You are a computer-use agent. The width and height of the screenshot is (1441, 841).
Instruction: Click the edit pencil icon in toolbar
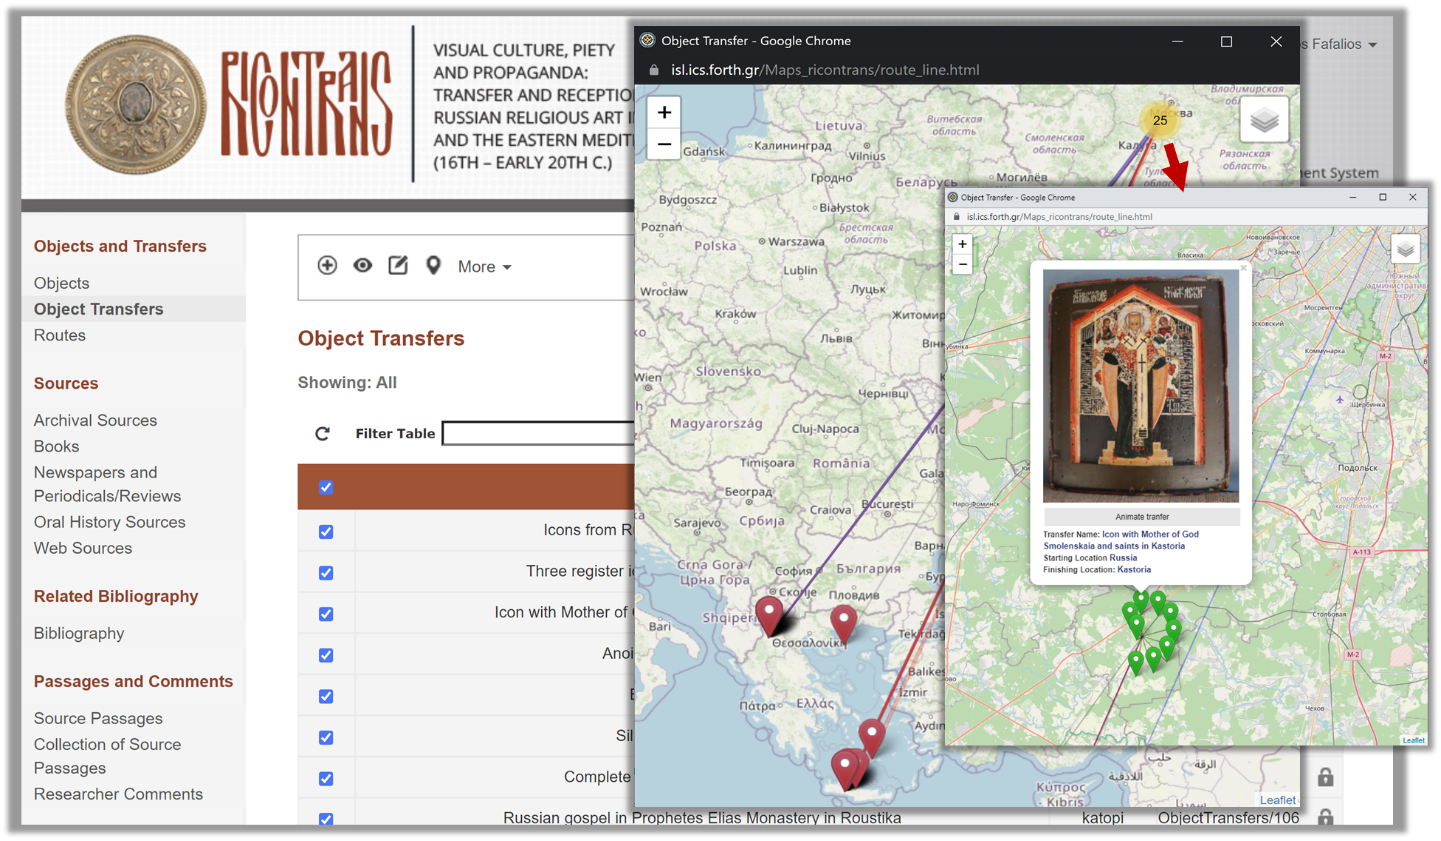click(x=398, y=265)
